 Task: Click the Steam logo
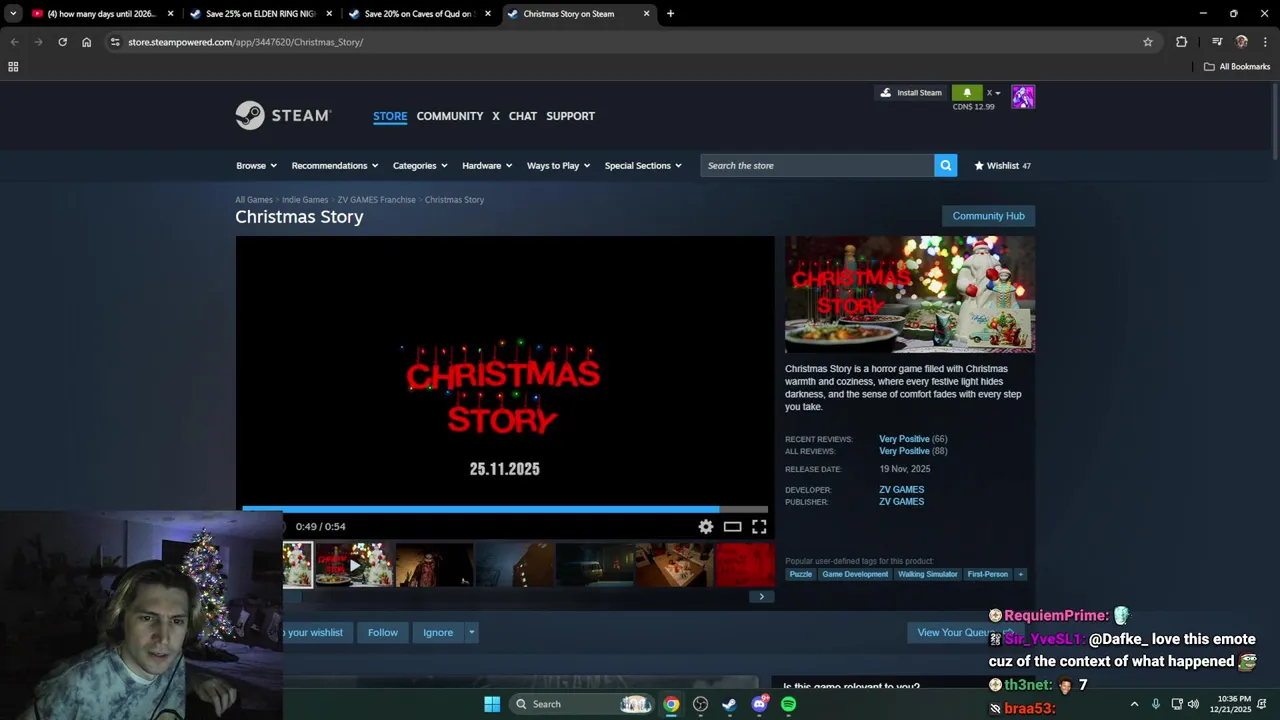[x=283, y=116]
